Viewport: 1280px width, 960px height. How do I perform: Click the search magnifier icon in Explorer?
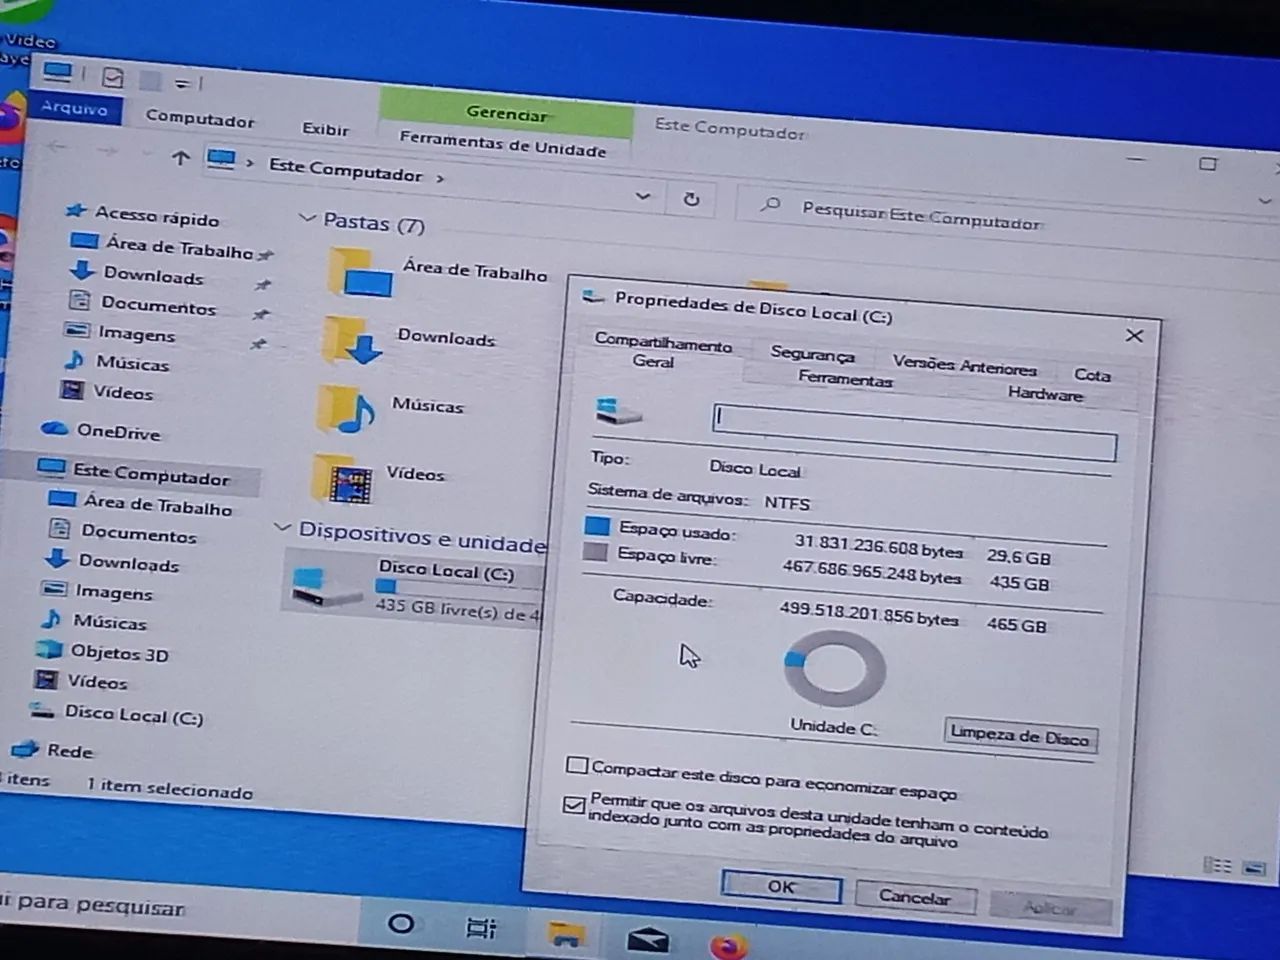tap(769, 205)
